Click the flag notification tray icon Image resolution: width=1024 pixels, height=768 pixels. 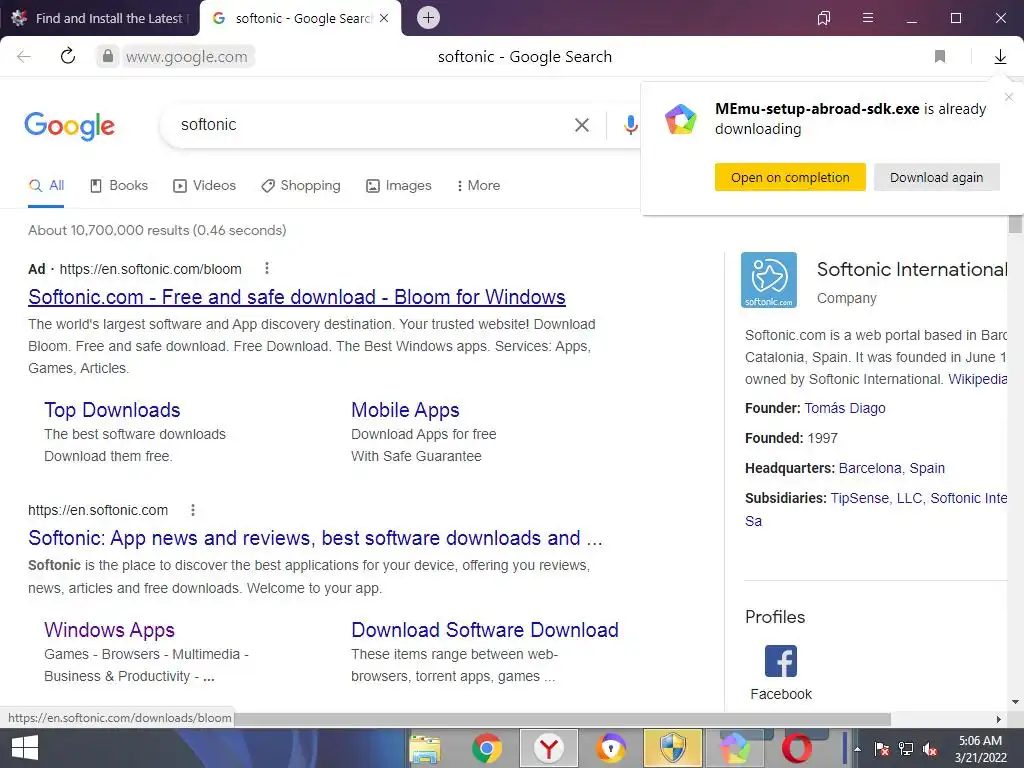(x=882, y=749)
